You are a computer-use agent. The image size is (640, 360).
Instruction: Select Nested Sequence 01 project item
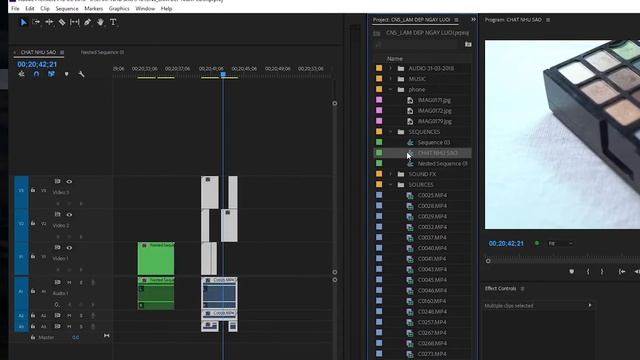pyautogui.click(x=442, y=164)
